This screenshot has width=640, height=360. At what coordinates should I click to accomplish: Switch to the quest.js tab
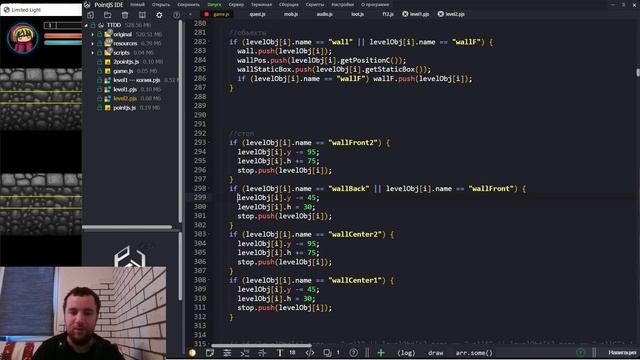[x=257, y=14]
